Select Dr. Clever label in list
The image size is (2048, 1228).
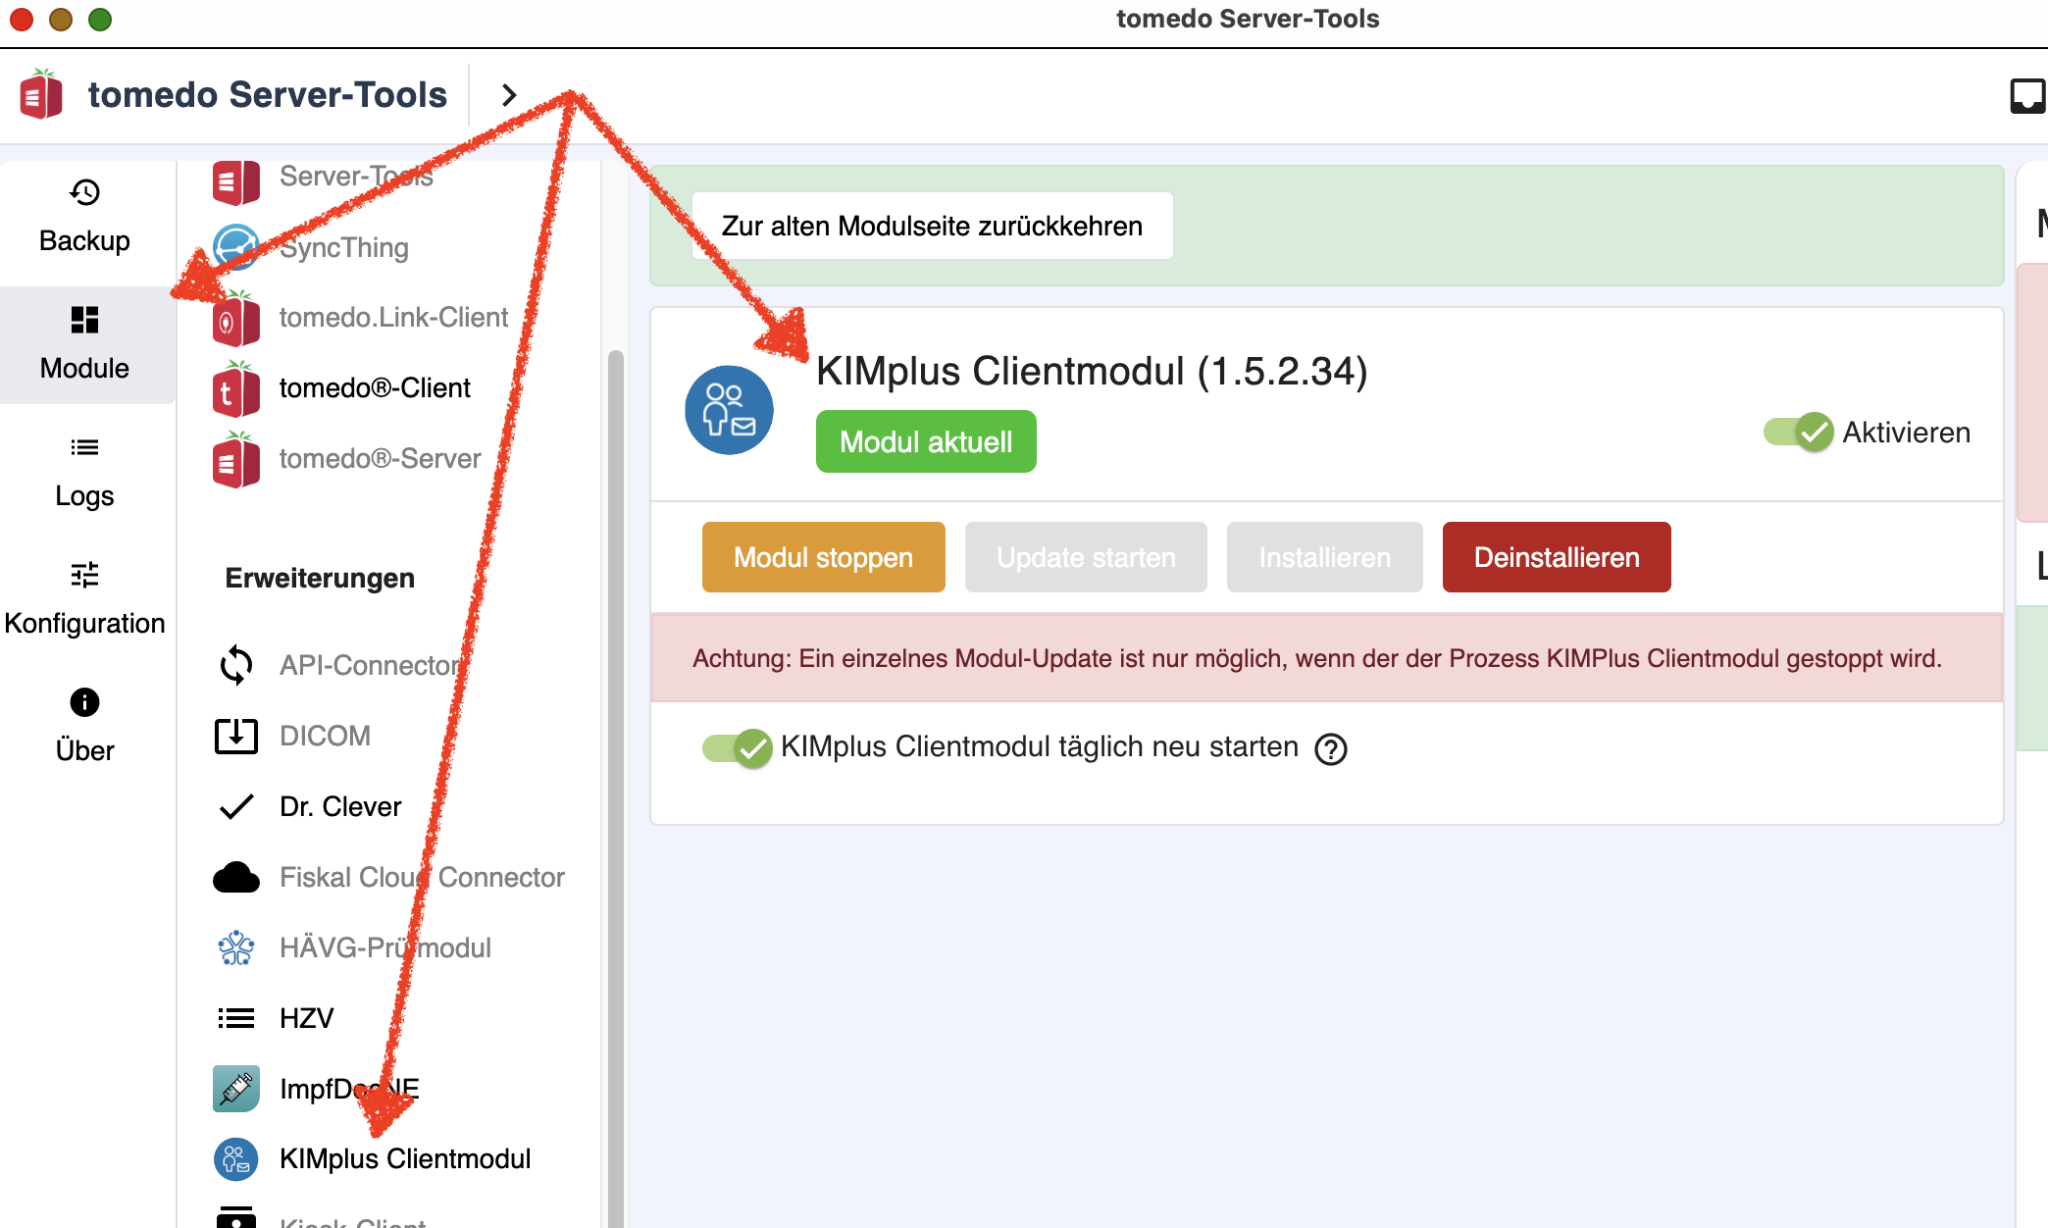(340, 806)
